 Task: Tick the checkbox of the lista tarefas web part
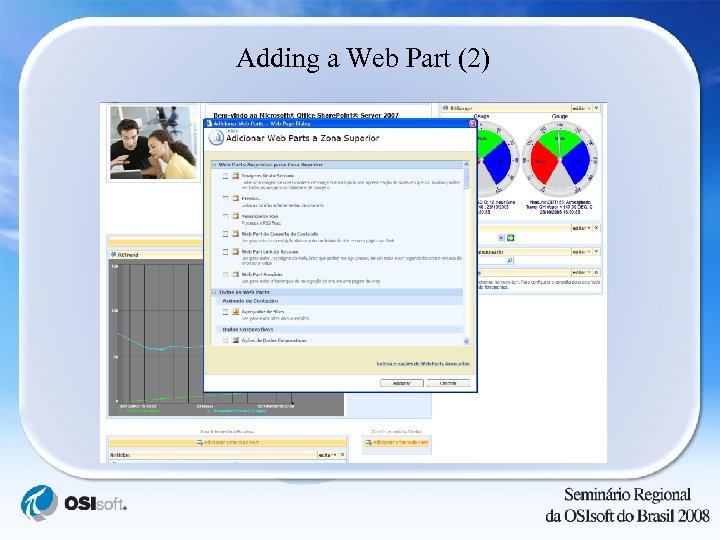pos(225,198)
